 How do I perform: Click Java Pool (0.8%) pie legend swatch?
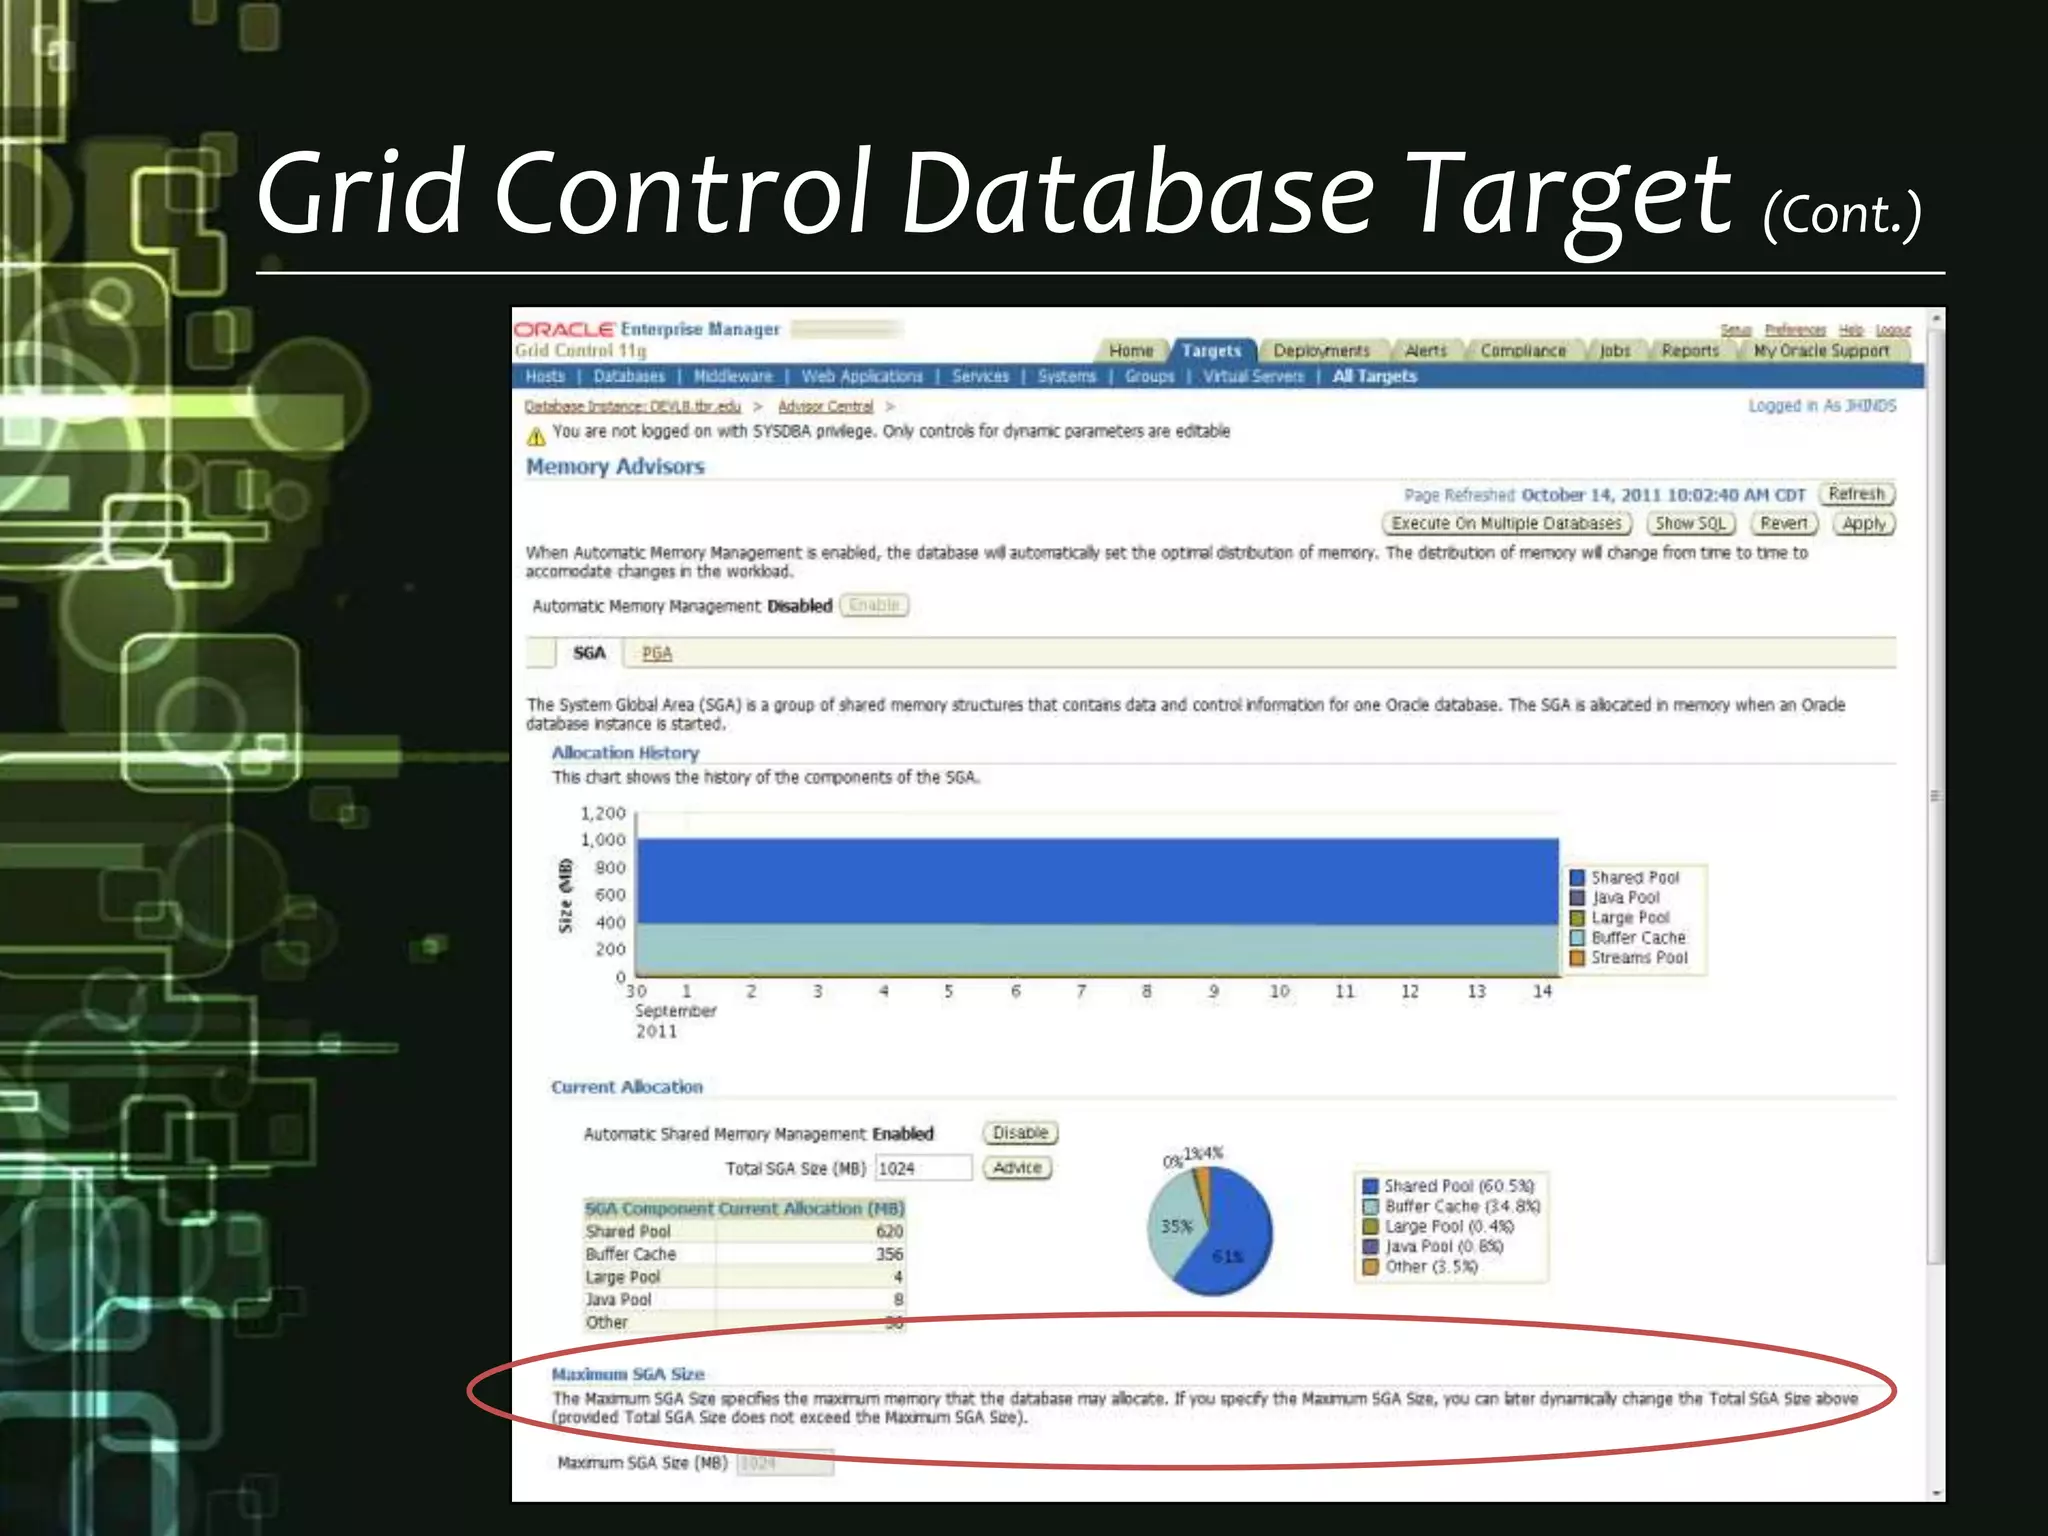[1371, 1247]
